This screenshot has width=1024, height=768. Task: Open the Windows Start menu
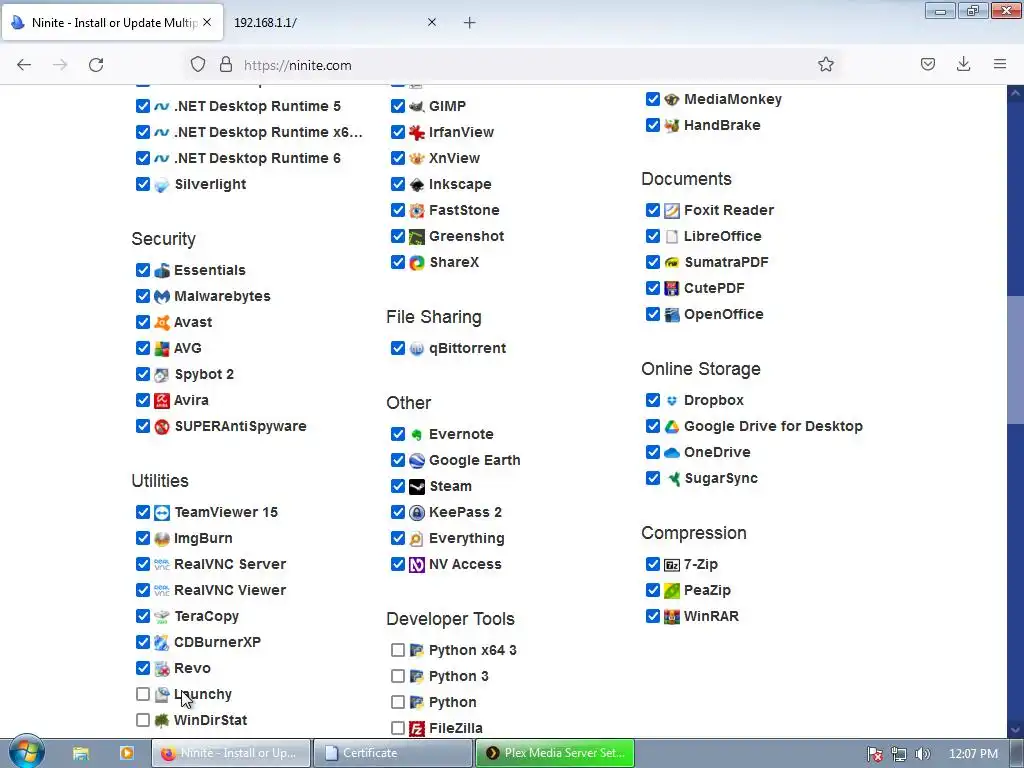point(25,752)
